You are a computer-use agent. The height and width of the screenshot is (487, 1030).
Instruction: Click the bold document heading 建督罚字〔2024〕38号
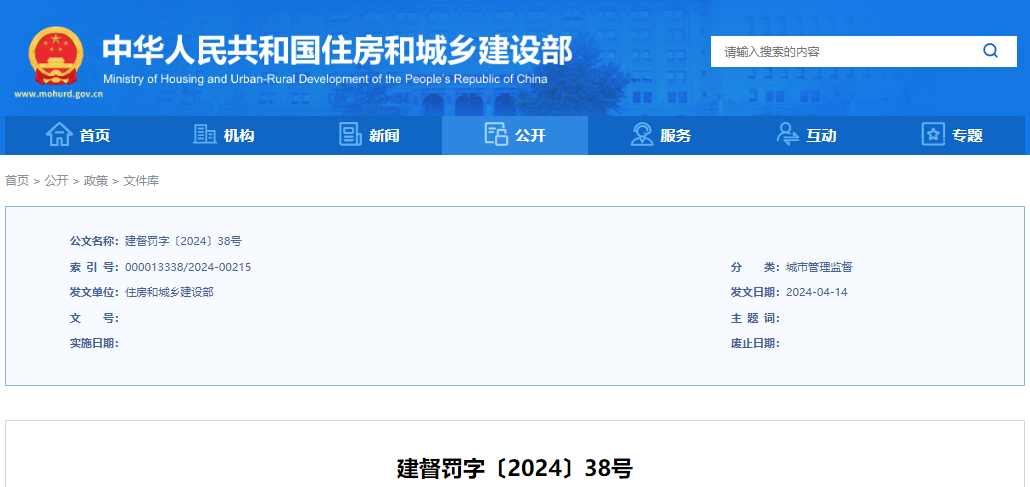[515, 468]
